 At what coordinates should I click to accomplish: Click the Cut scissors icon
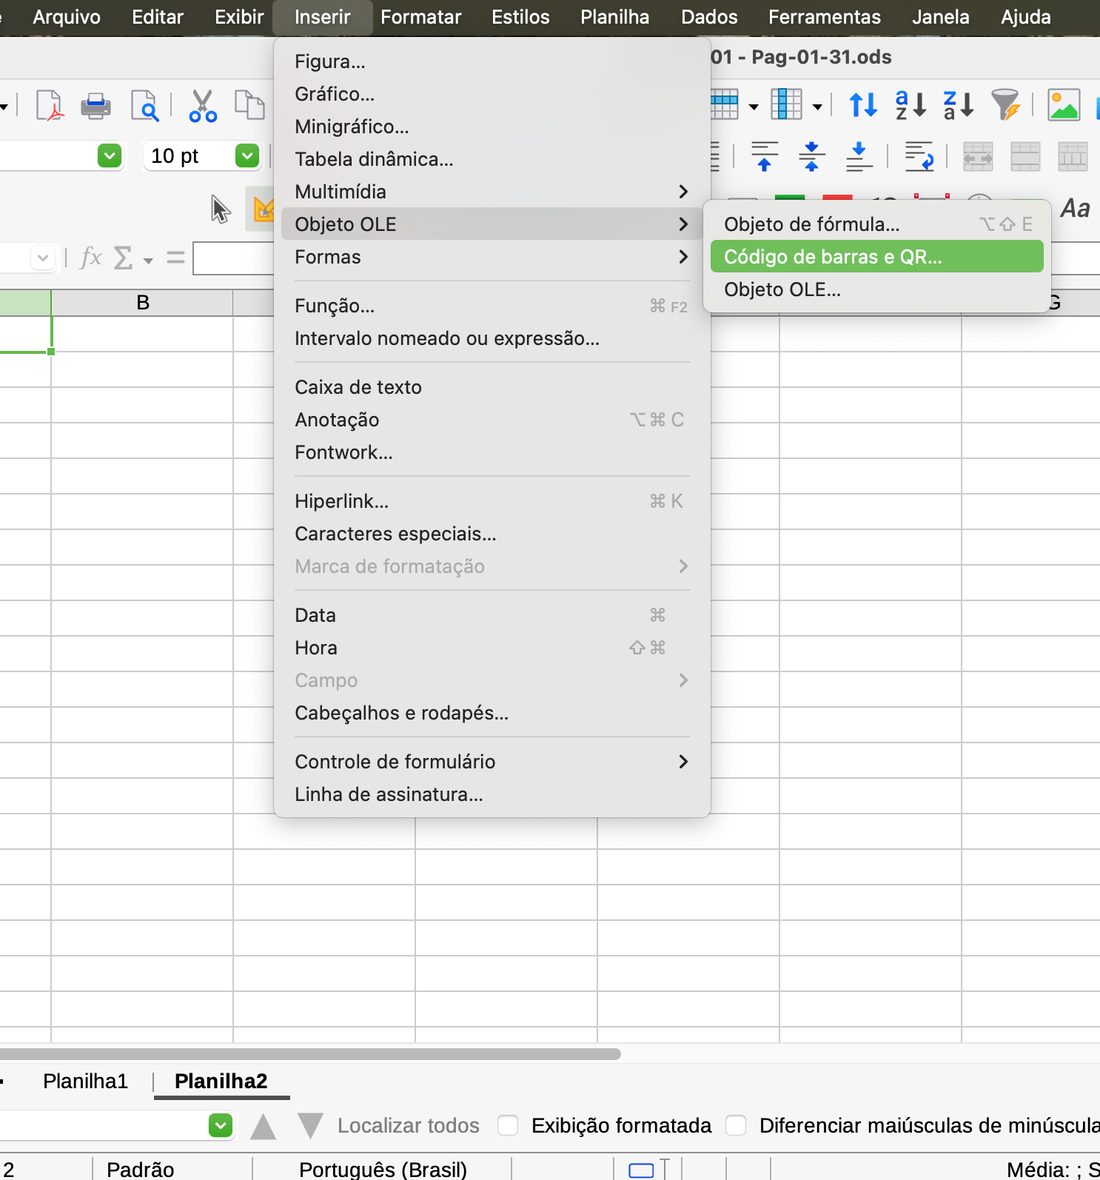coord(203,105)
